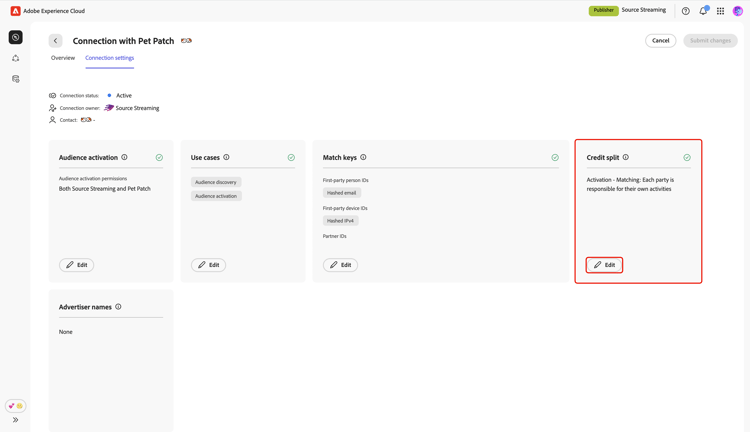Select the top sidebar collaboration icon
750x432 pixels.
(x=15, y=37)
